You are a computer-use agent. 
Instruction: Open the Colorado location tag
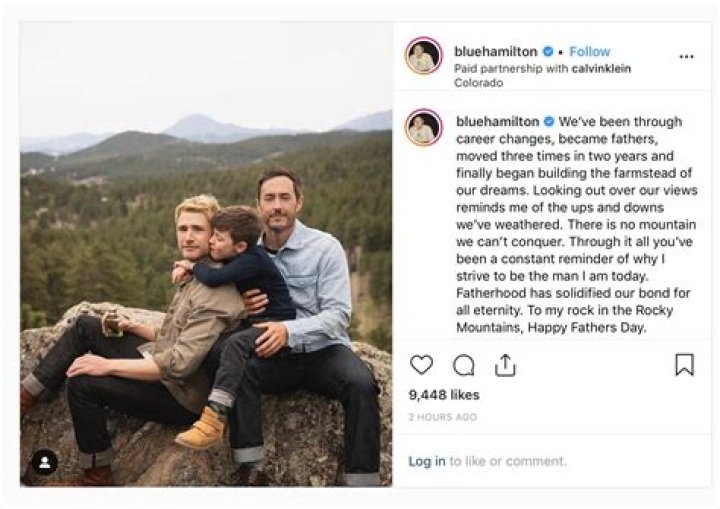[478, 83]
